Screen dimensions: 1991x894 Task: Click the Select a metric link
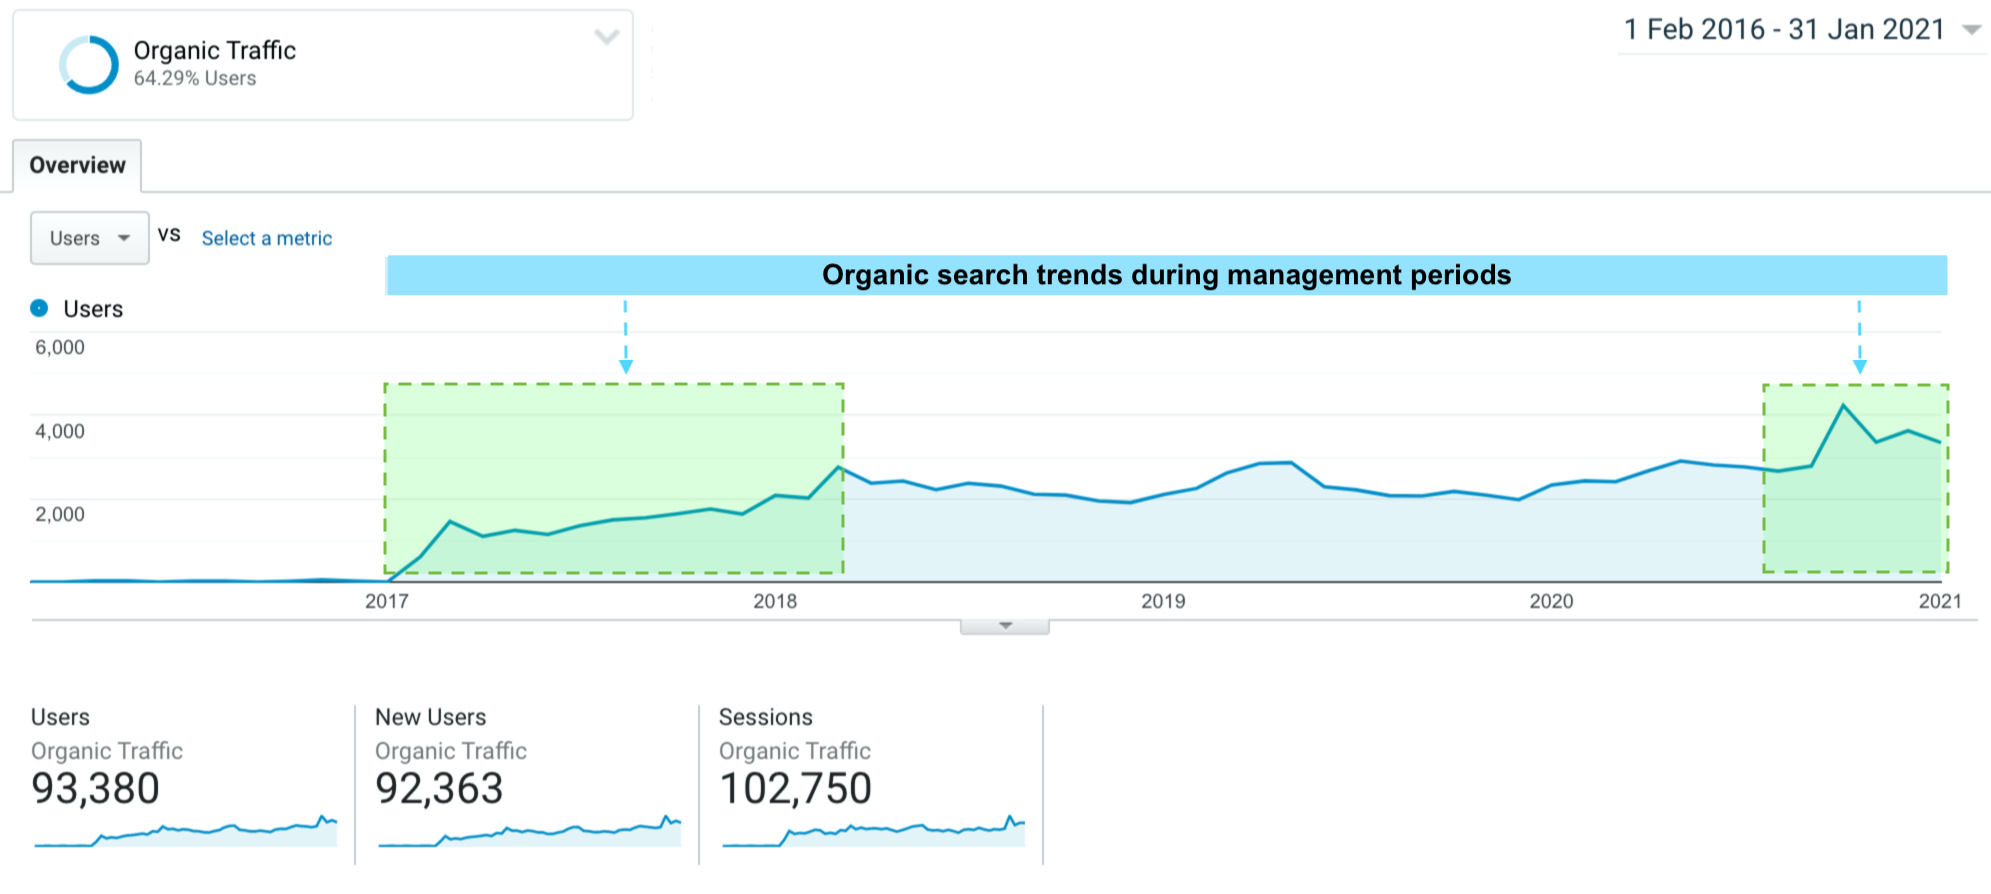tap(267, 238)
